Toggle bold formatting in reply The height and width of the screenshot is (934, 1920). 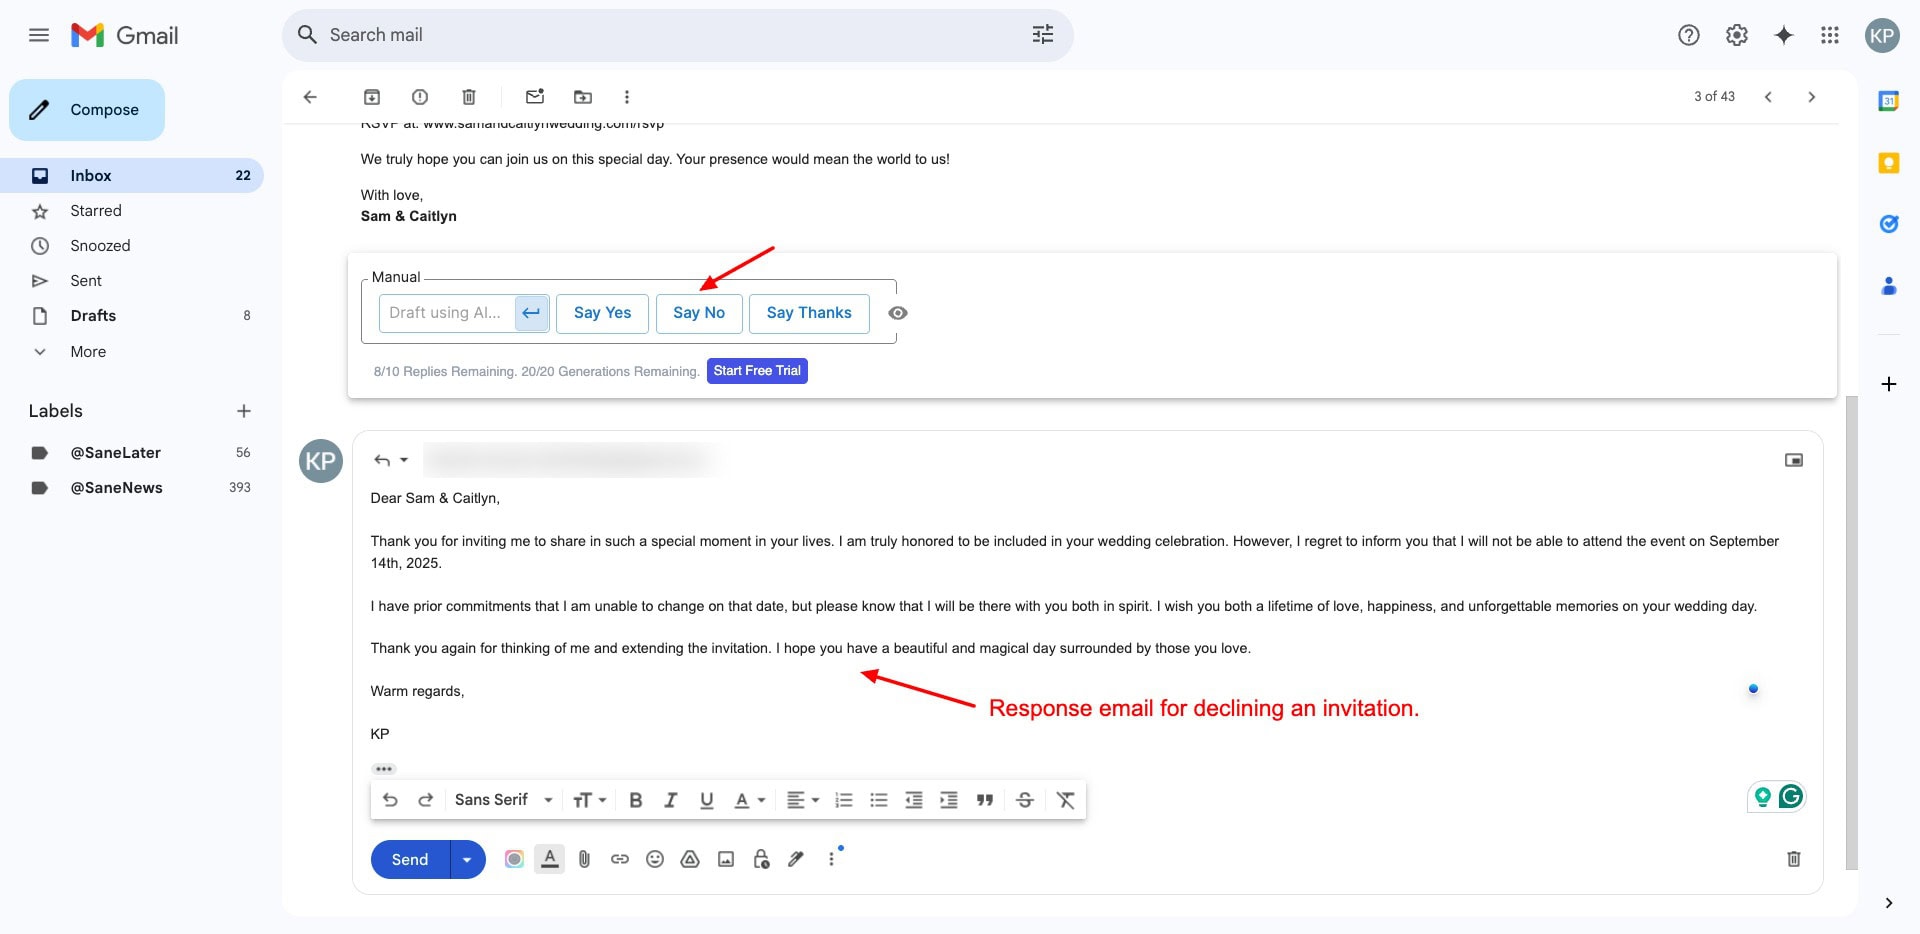point(635,800)
